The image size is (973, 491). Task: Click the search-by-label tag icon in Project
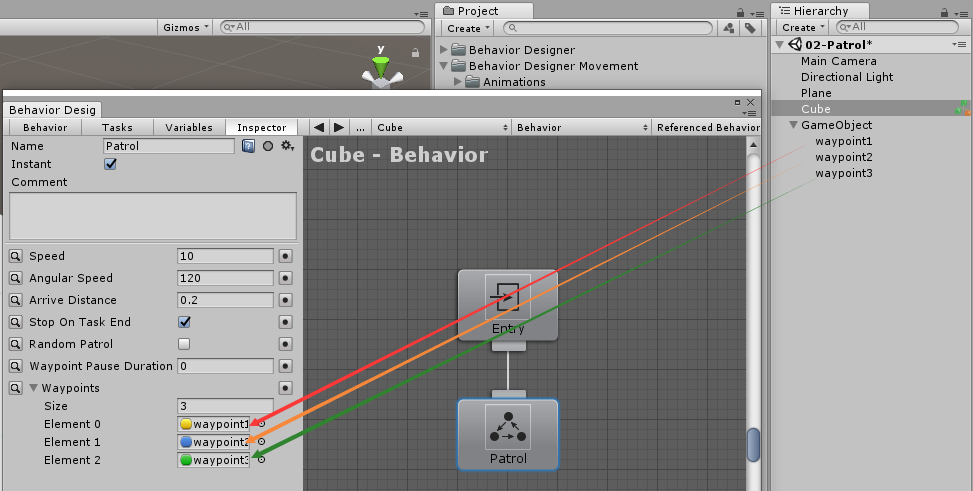click(750, 28)
